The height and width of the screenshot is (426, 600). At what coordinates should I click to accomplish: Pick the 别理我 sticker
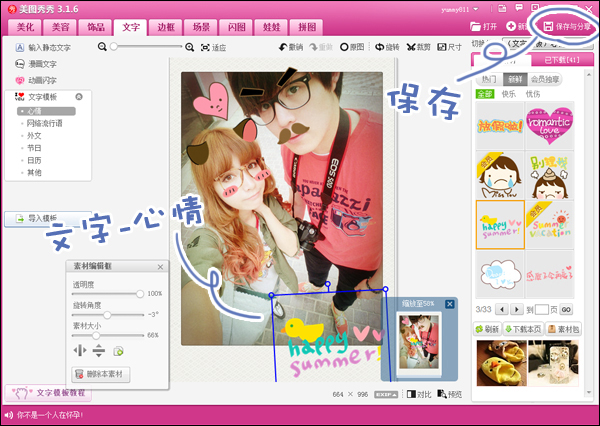549,175
